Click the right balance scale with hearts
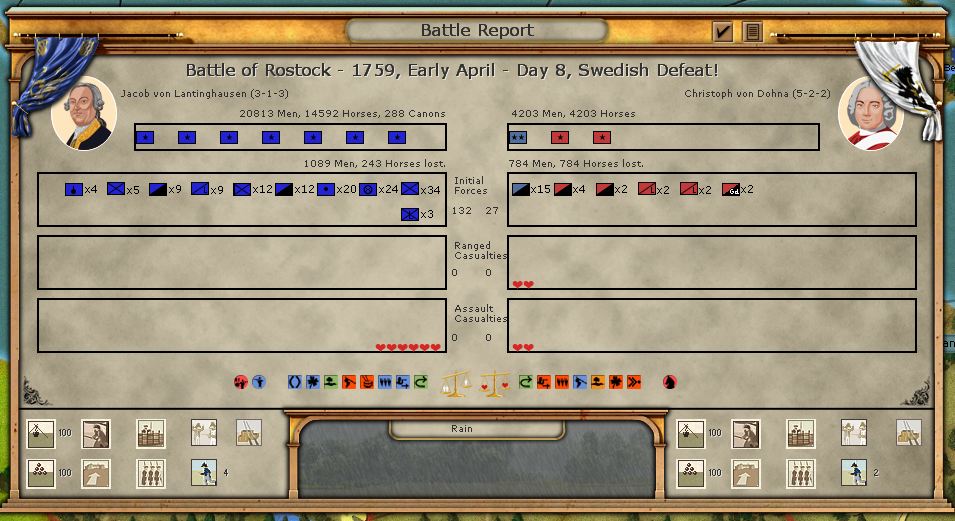 pyautogui.click(x=495, y=383)
